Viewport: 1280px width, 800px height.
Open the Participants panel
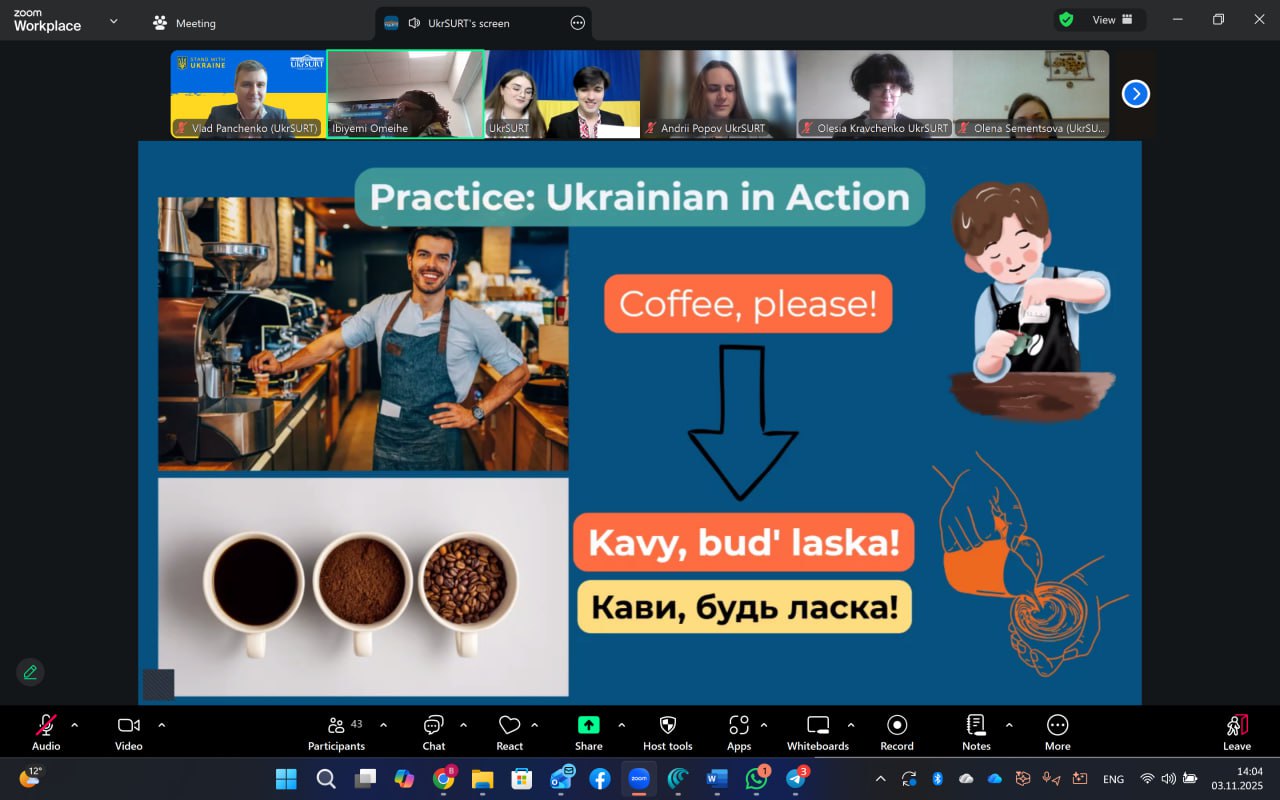(x=337, y=731)
